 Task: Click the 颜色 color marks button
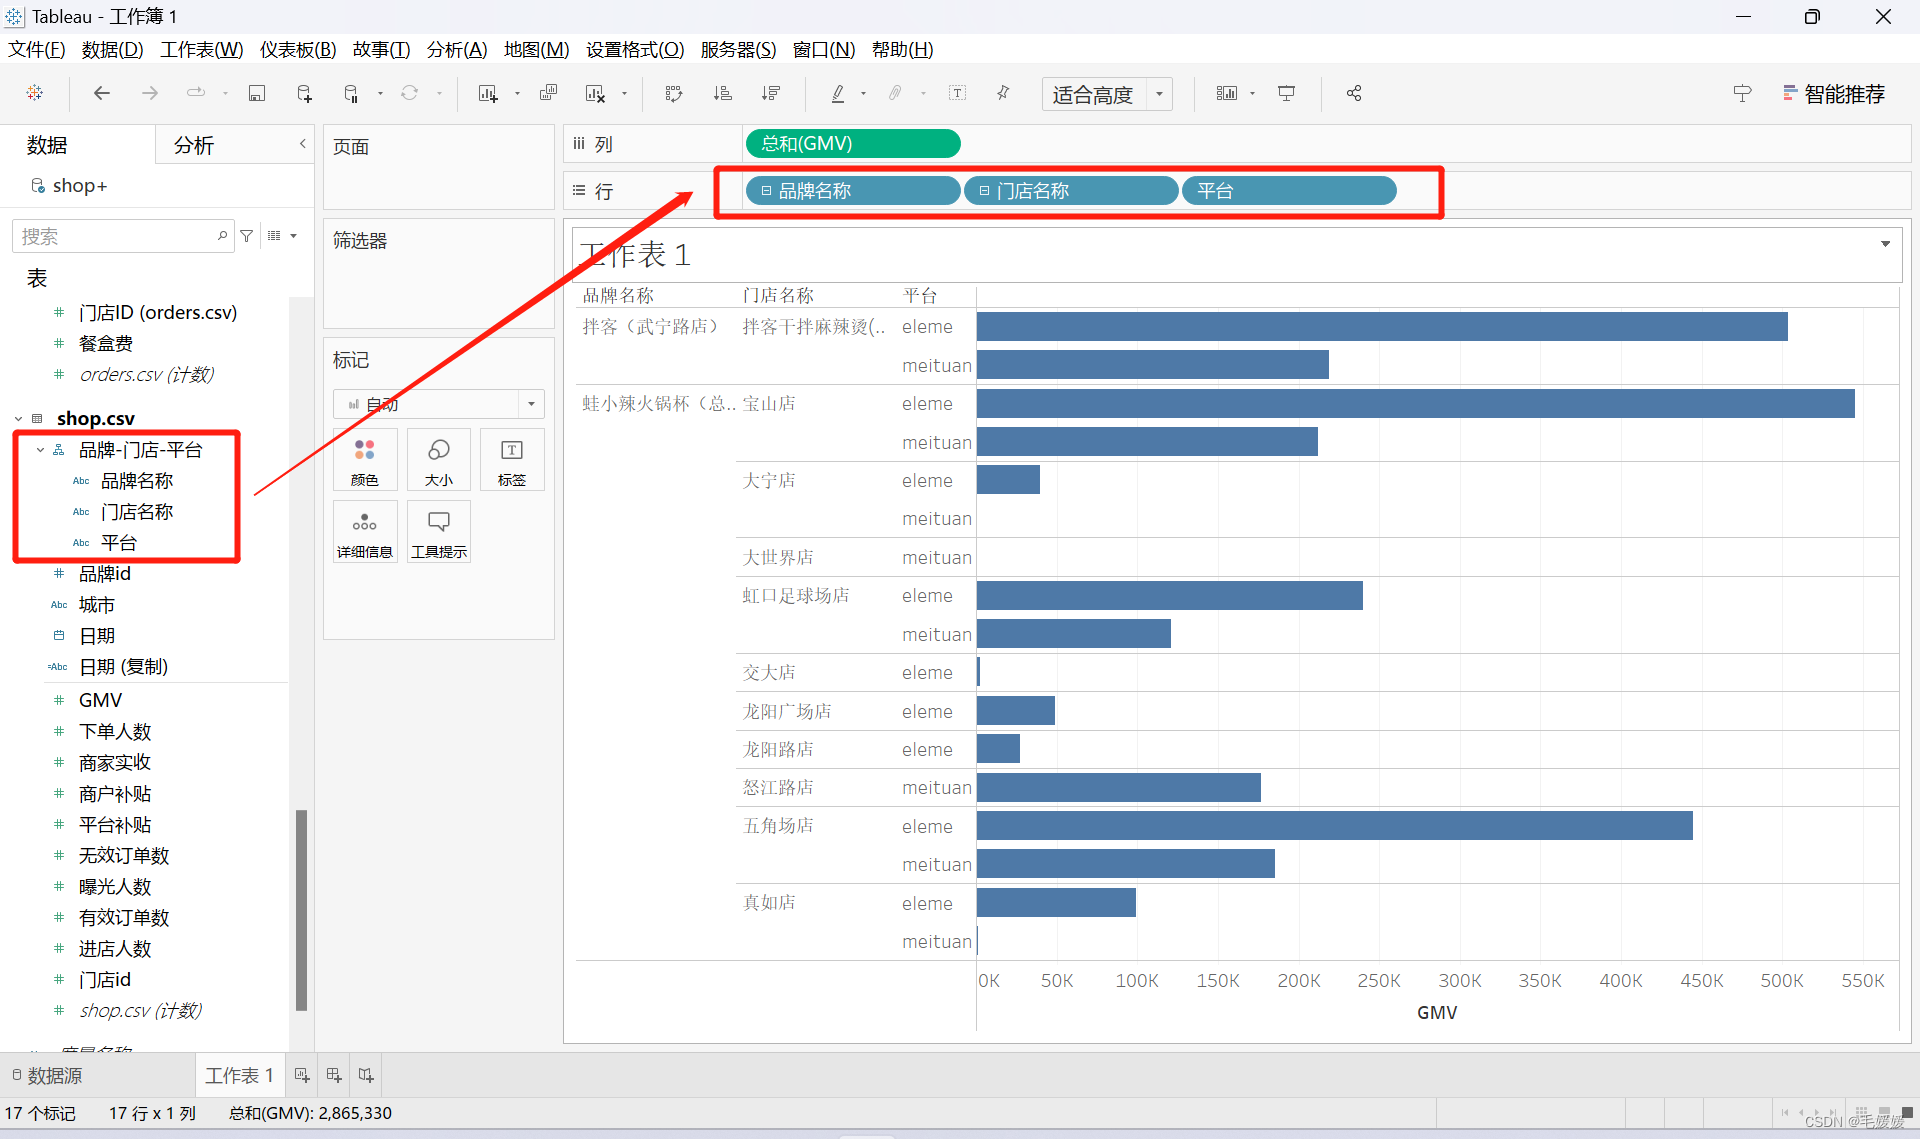click(365, 461)
